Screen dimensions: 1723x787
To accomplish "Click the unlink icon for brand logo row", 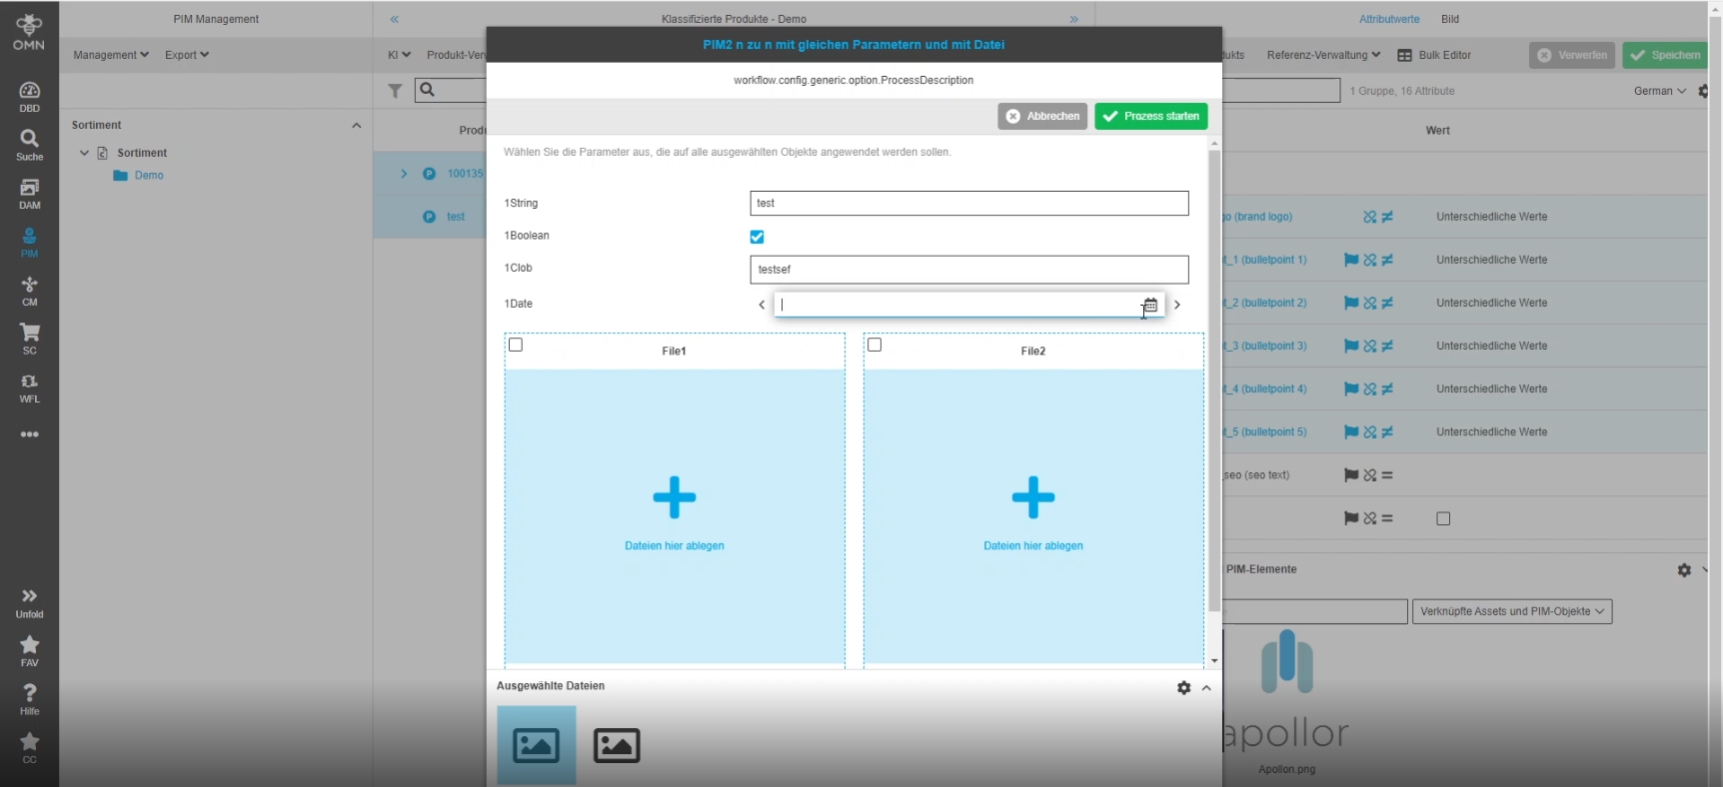I will pos(1370,217).
